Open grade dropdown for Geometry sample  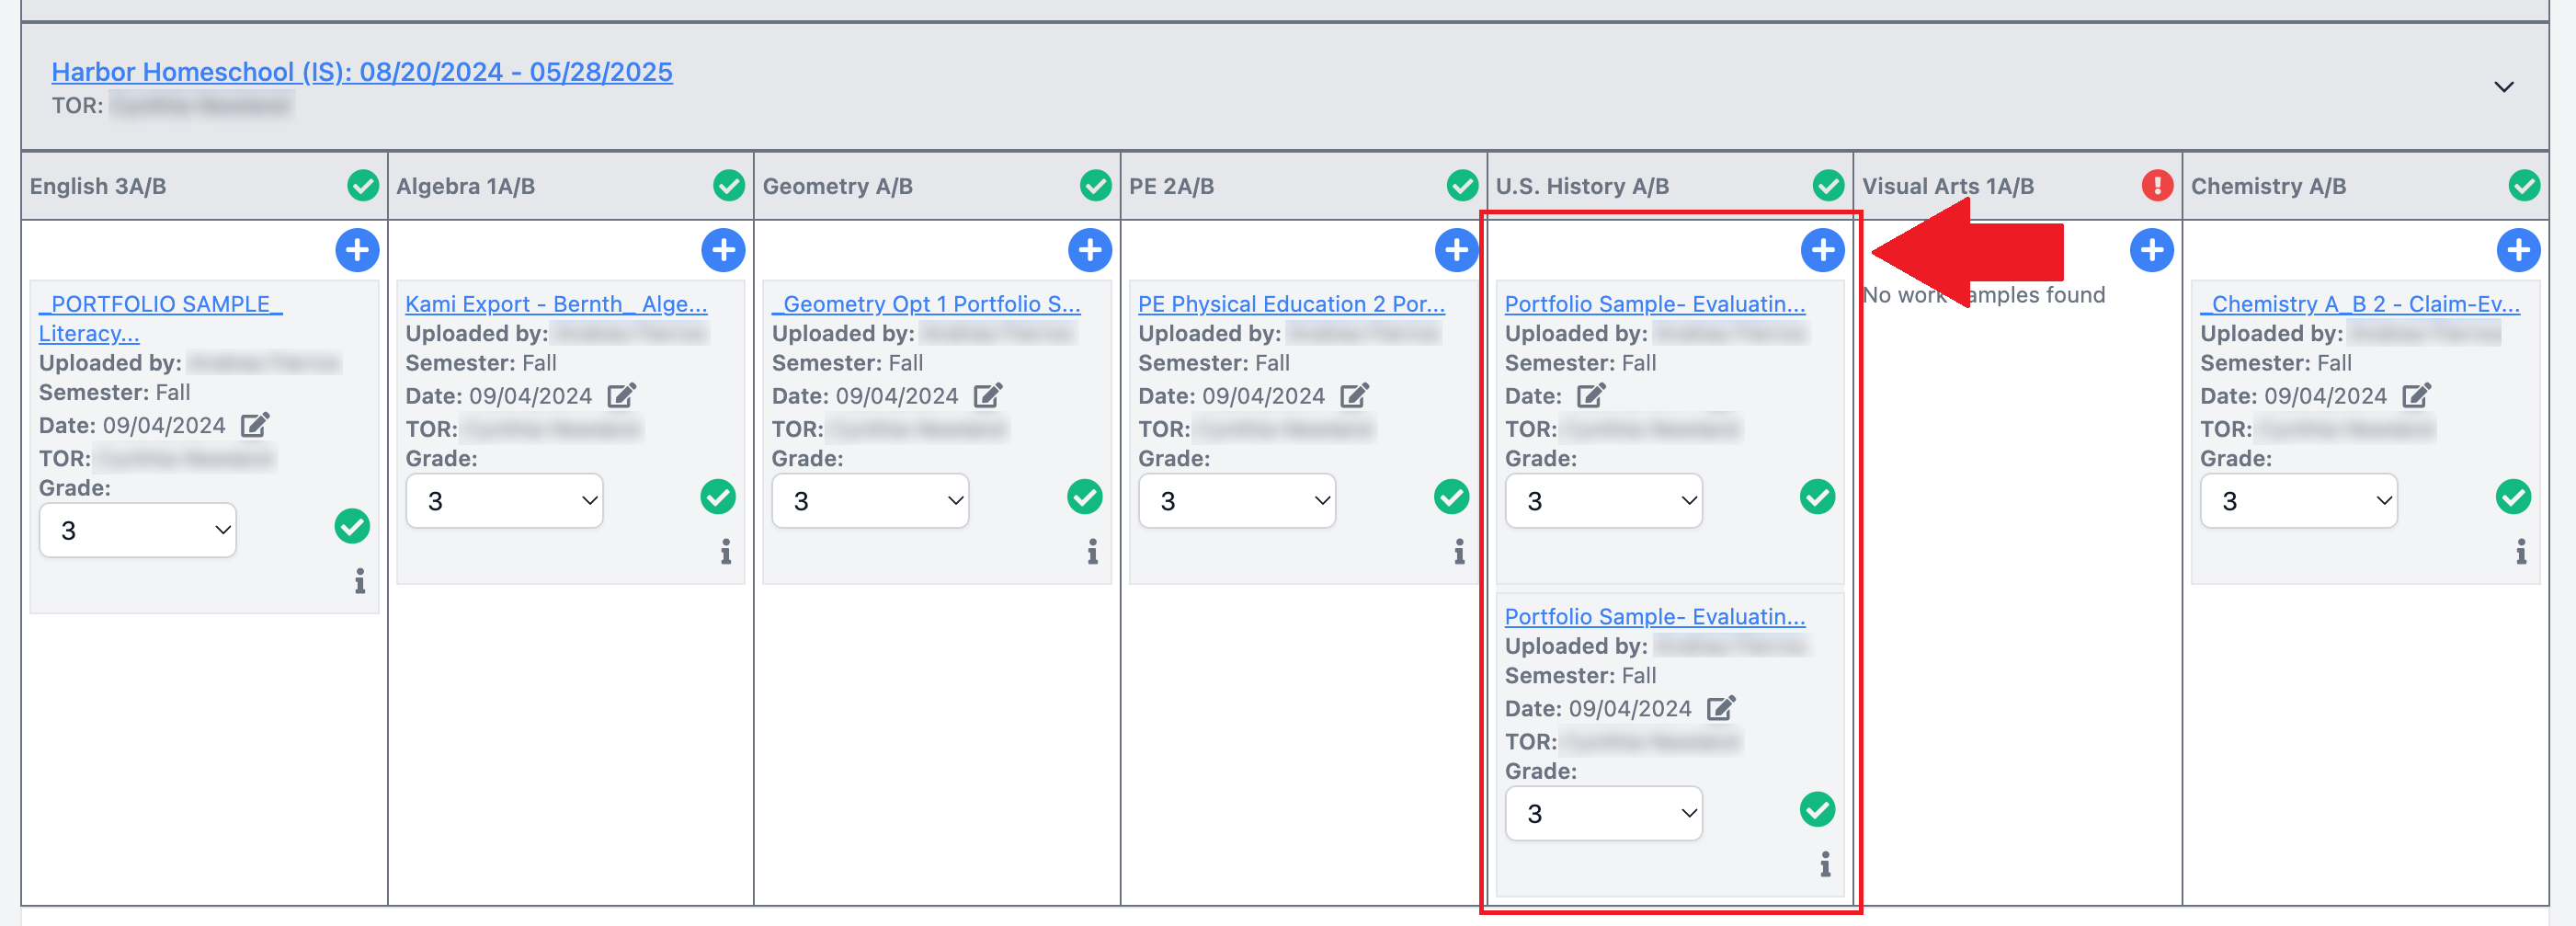pos(870,501)
